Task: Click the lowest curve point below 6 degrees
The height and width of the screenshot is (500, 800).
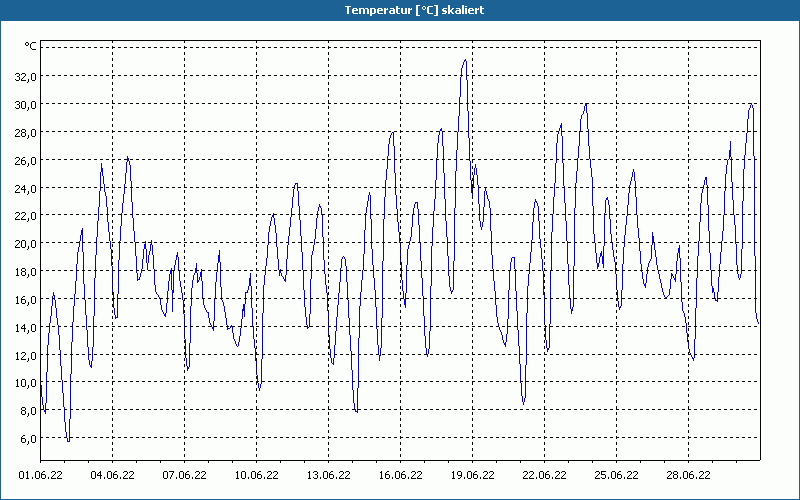Action: point(68,441)
